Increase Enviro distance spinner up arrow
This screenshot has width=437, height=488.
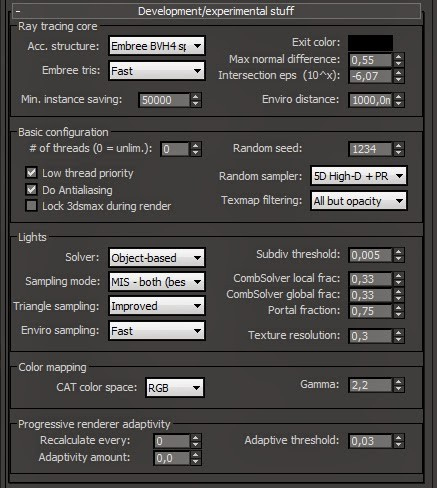(x=398, y=97)
